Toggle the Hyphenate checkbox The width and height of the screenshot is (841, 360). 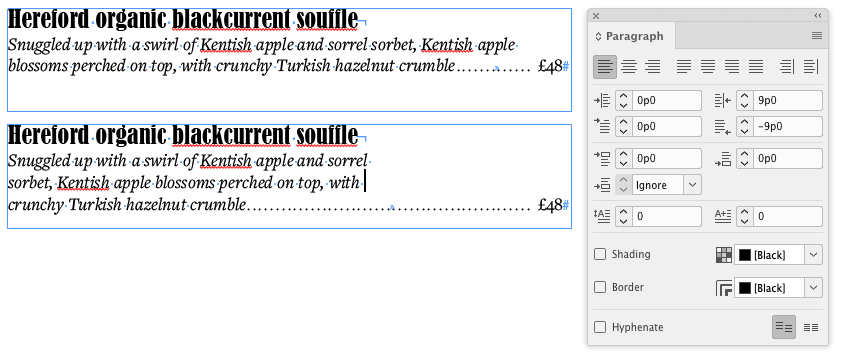tap(600, 327)
